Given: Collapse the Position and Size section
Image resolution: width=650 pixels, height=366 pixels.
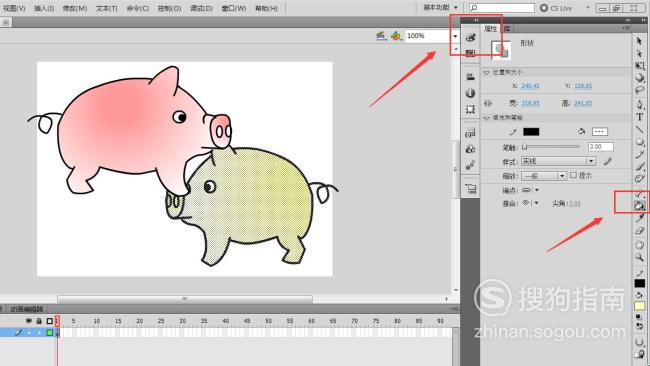Looking at the screenshot, I should point(487,73).
